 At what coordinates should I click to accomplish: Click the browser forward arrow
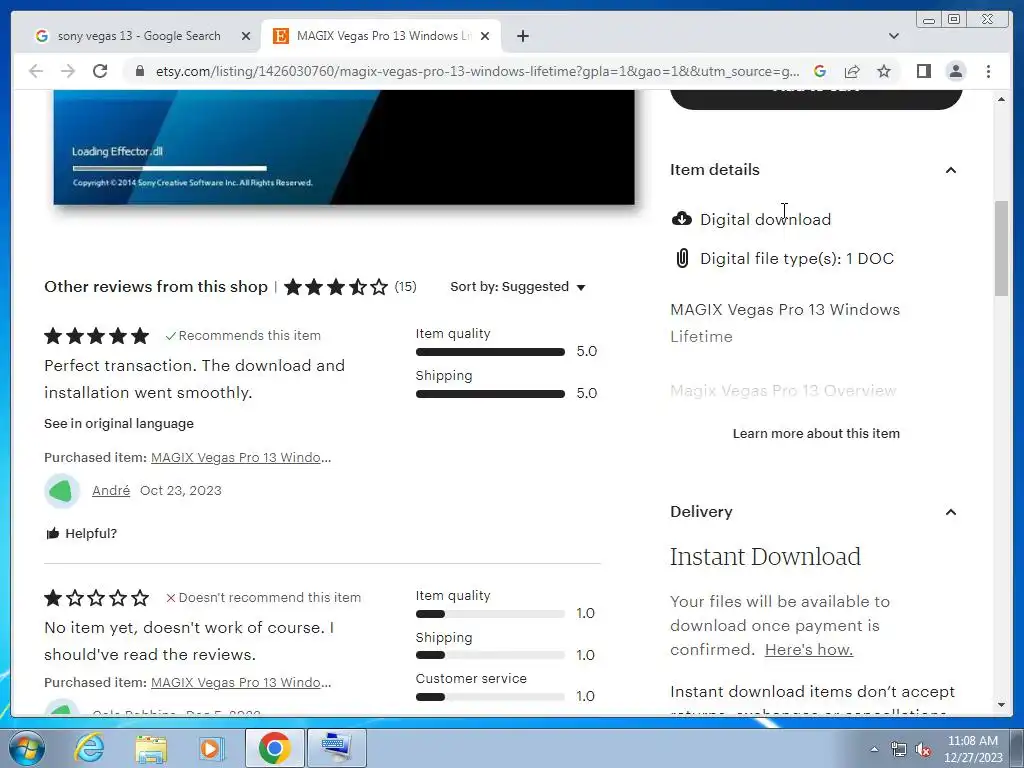pos(68,71)
